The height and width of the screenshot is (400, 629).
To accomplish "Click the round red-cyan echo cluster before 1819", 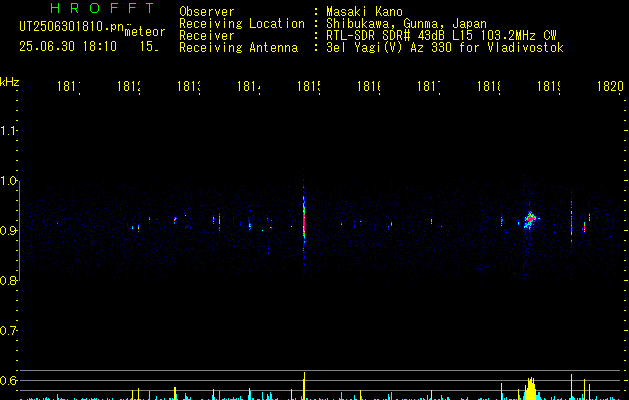I will 530,220.
